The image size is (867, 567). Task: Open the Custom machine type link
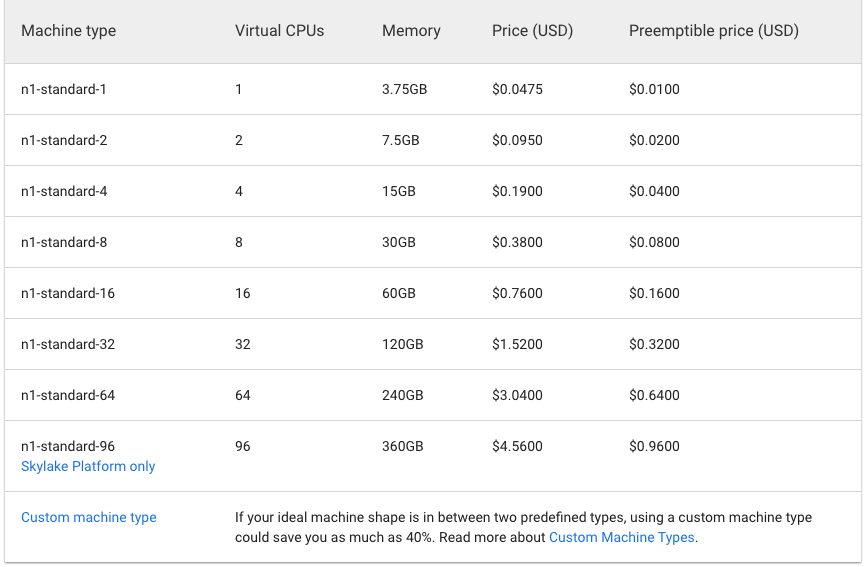(88, 517)
